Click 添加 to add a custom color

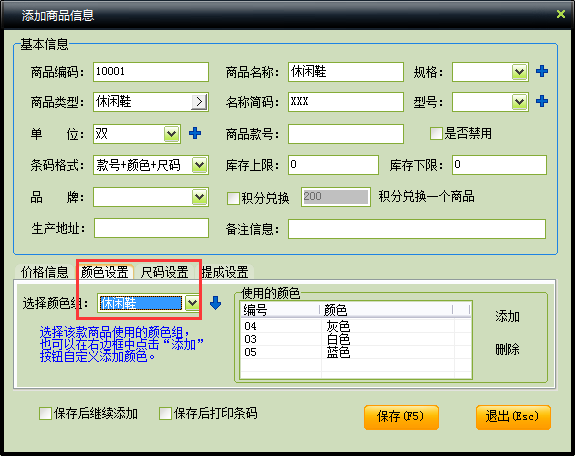point(507,316)
